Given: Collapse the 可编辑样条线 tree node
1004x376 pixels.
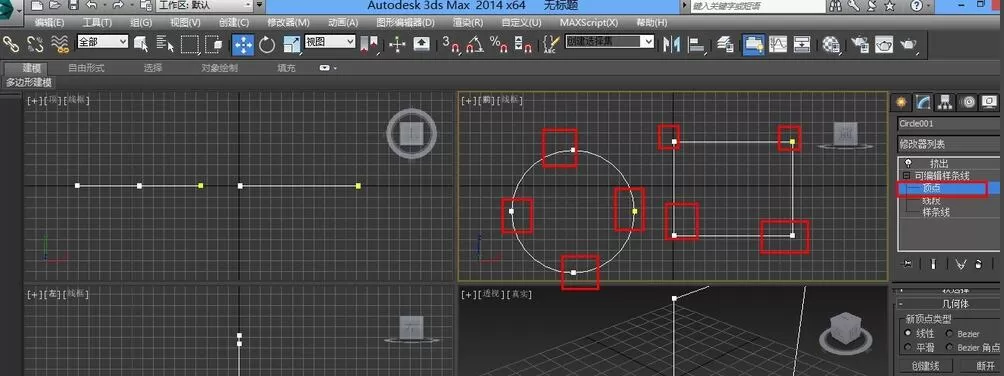Looking at the screenshot, I should tap(906, 176).
